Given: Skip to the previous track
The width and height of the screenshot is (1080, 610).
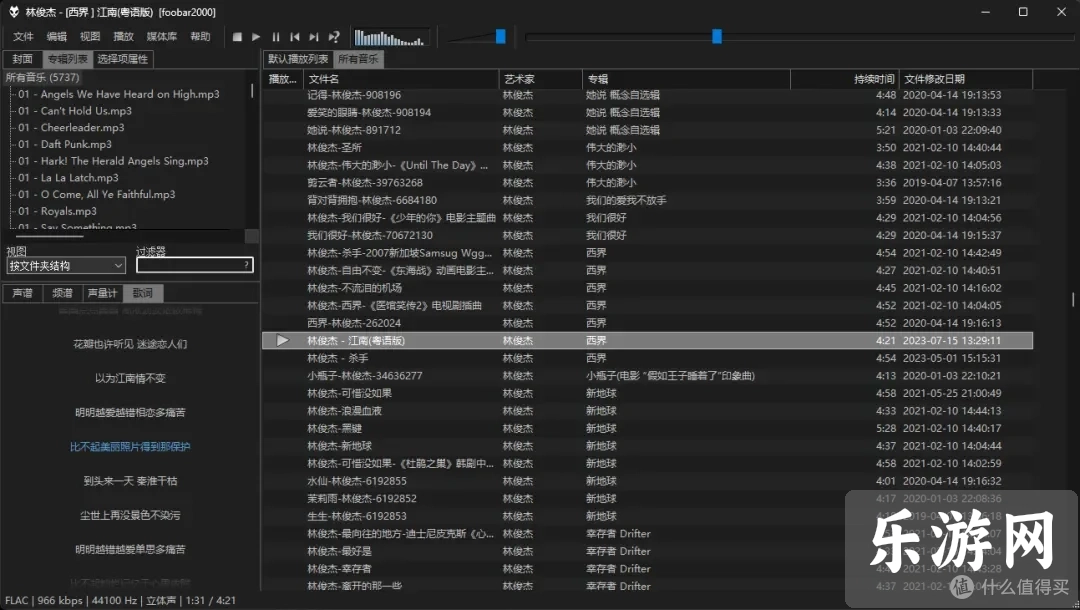Looking at the screenshot, I should coord(295,37).
